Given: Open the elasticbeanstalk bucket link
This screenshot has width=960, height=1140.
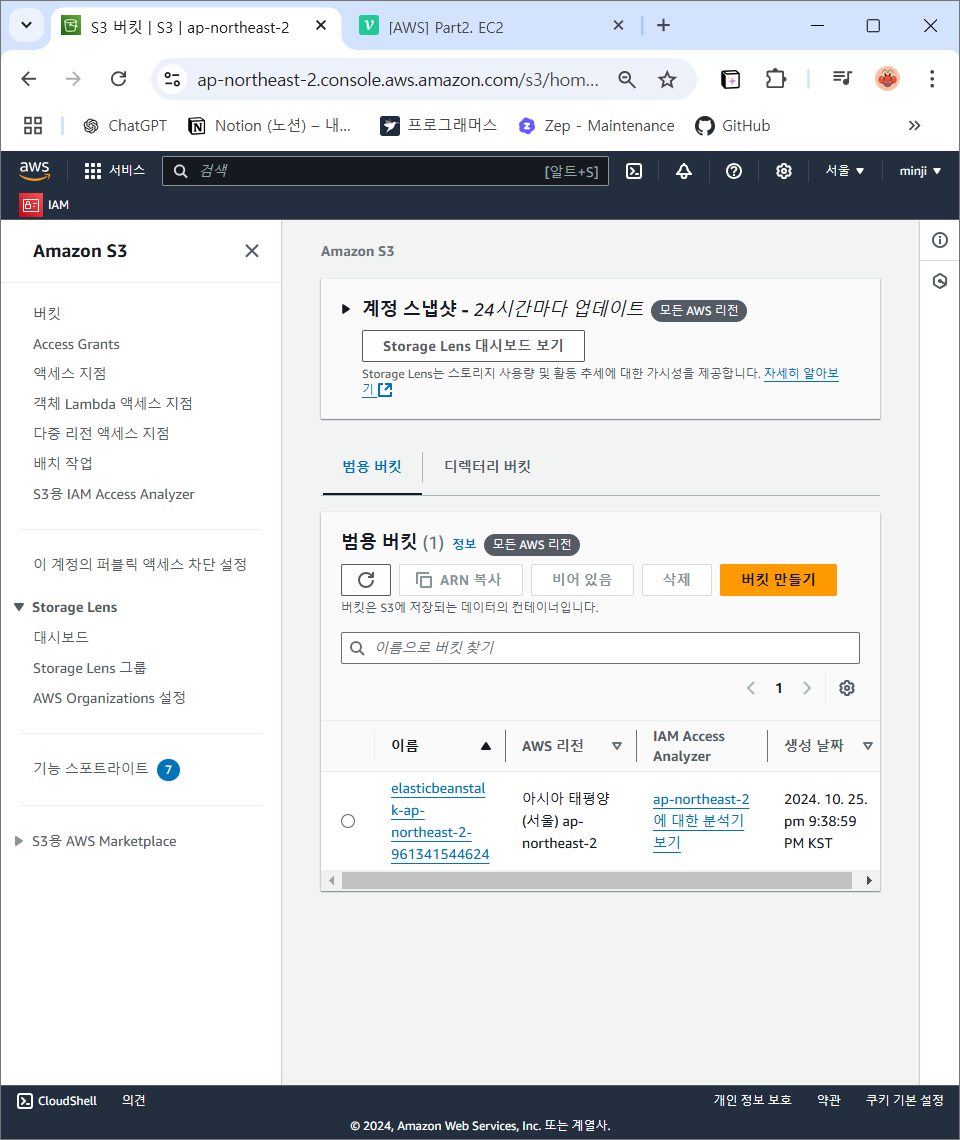Looking at the screenshot, I should tap(439, 821).
